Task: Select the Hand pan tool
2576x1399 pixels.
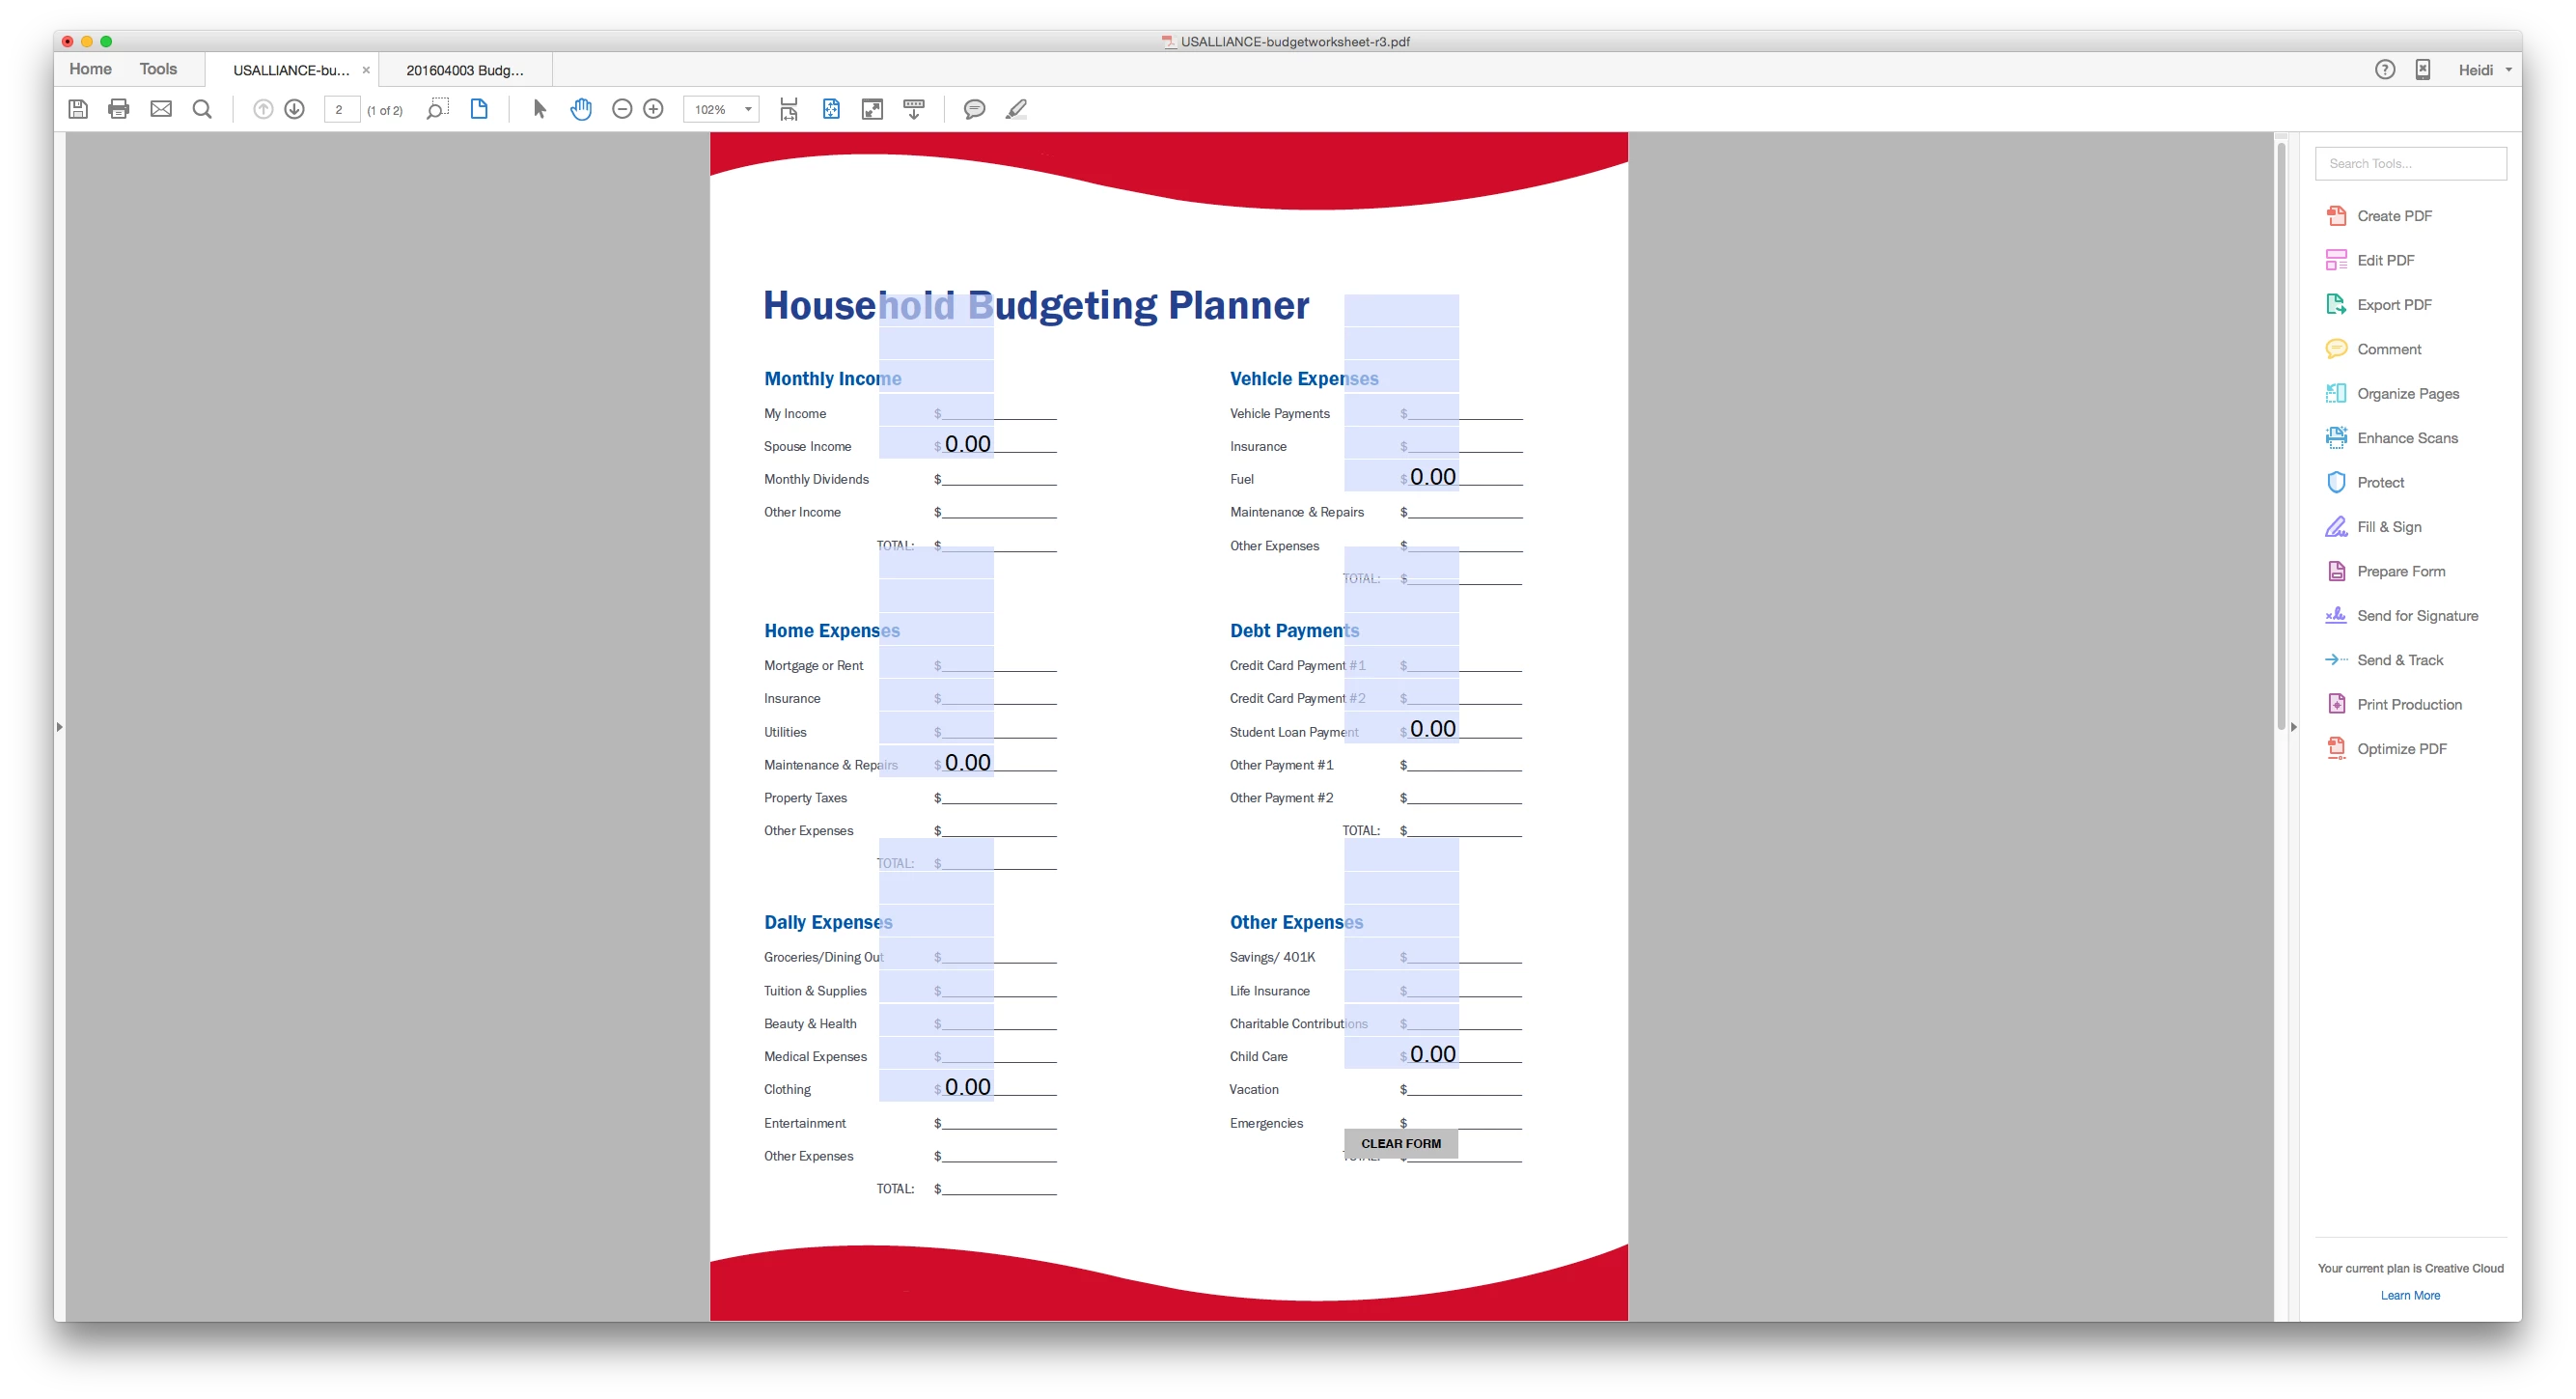Action: click(581, 109)
